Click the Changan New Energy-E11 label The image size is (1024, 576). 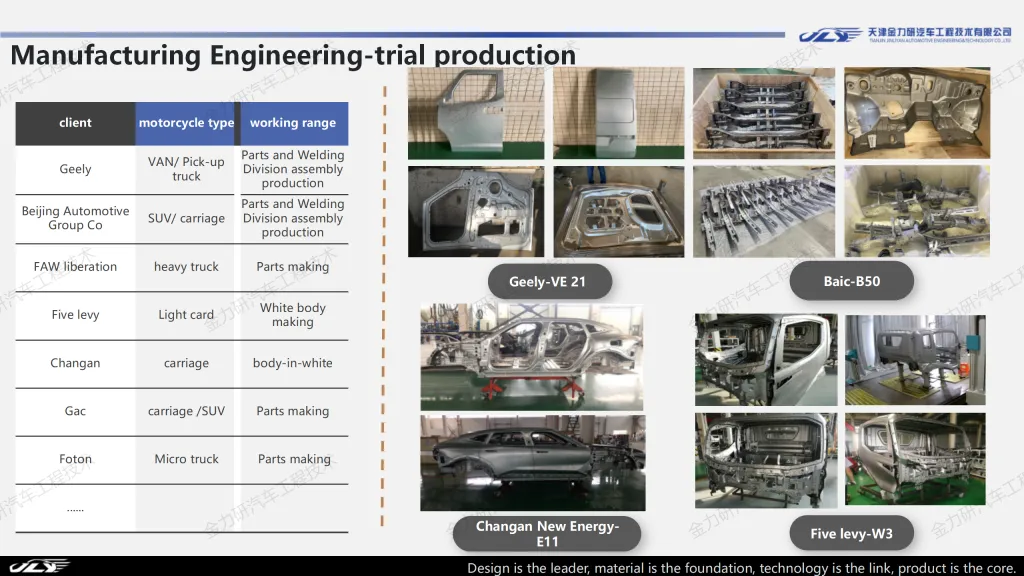547,534
